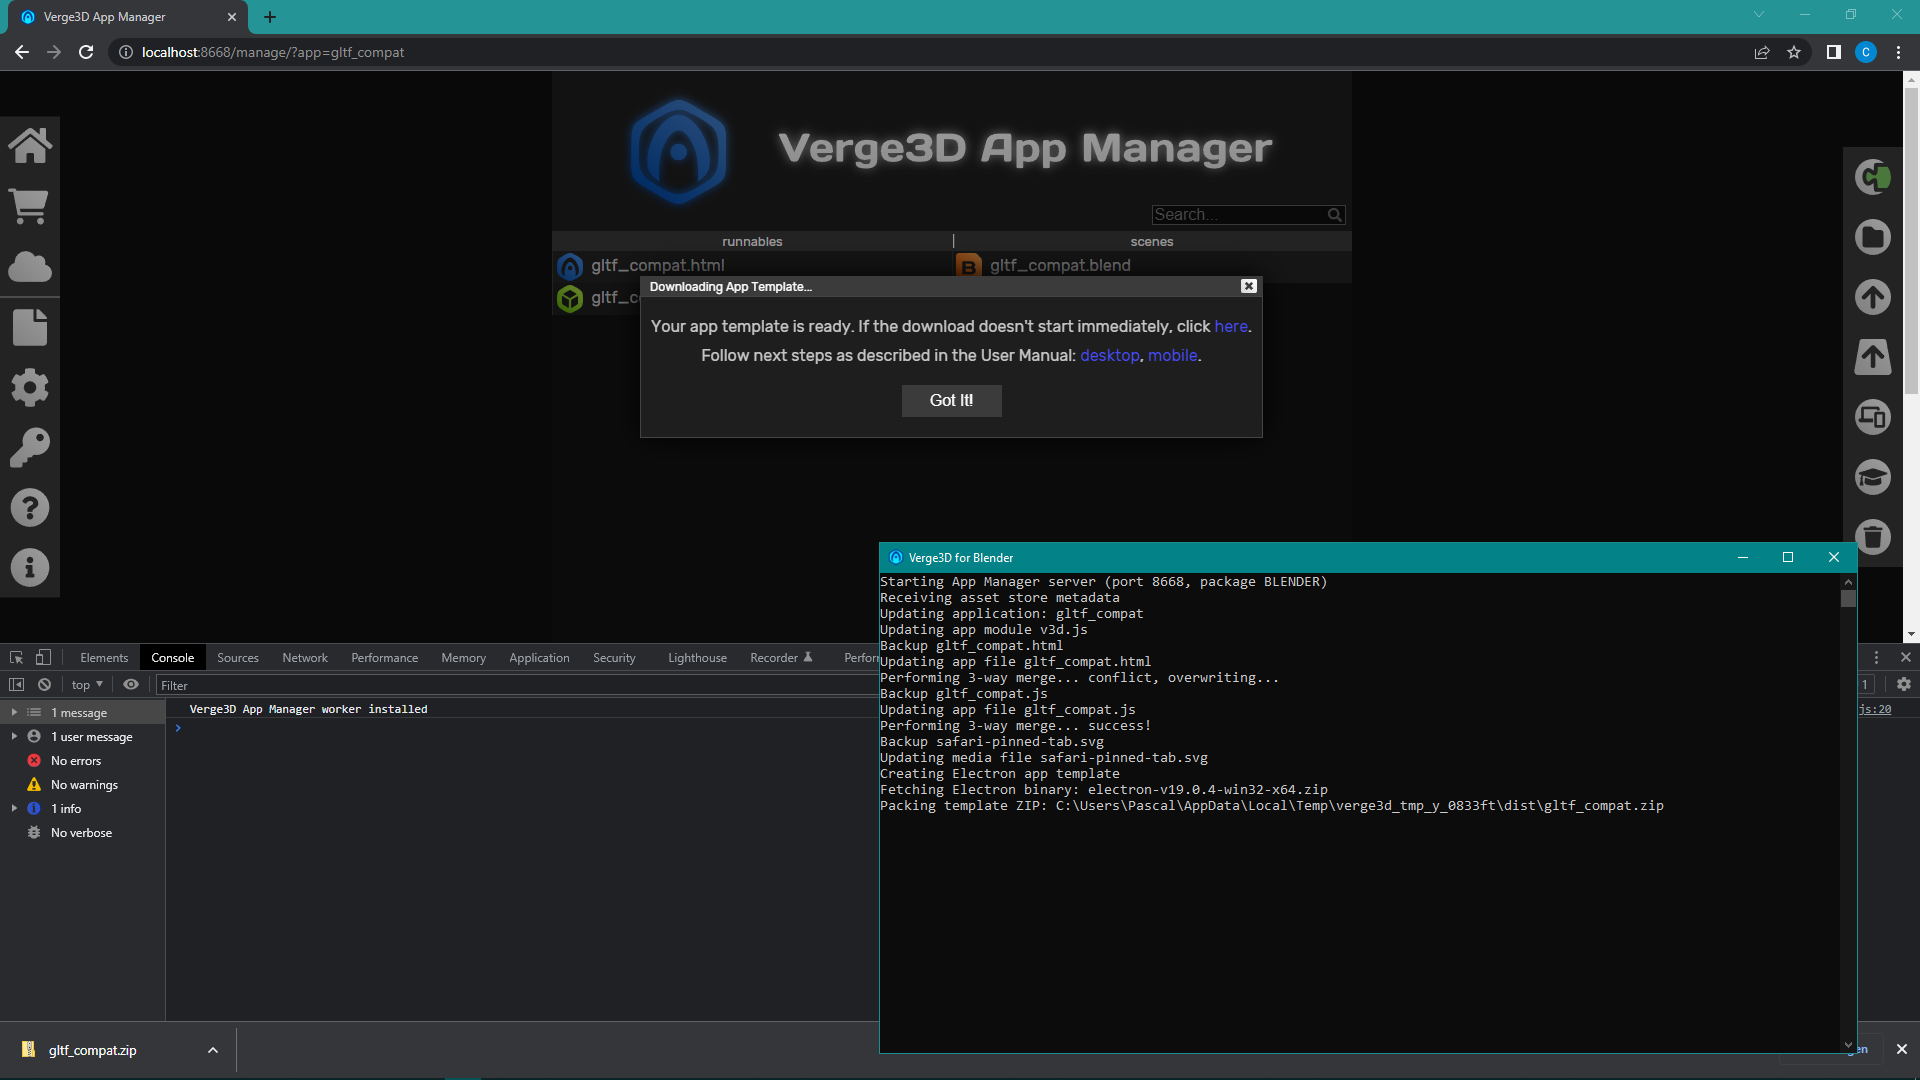The width and height of the screenshot is (1920, 1080).
Task: Switch to the Memory tab
Action: (464, 657)
